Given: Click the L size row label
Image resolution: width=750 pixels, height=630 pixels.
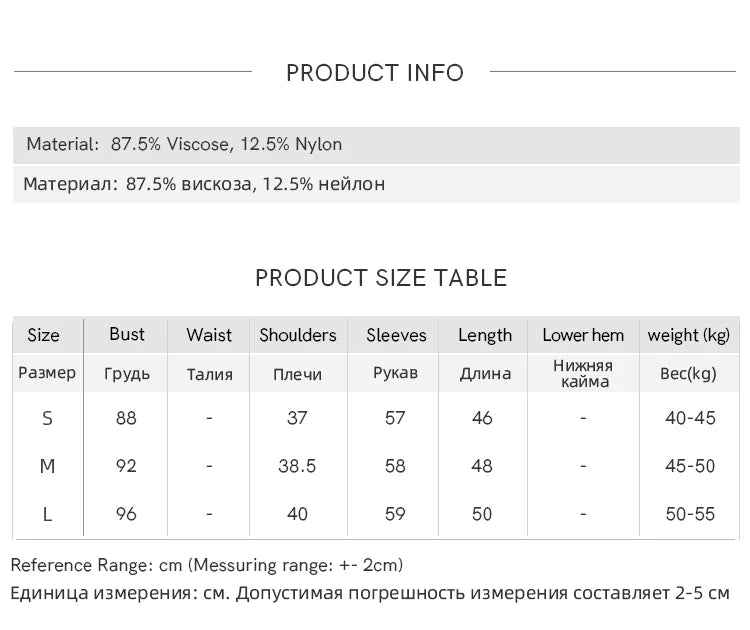Looking at the screenshot, I should (x=47, y=514).
